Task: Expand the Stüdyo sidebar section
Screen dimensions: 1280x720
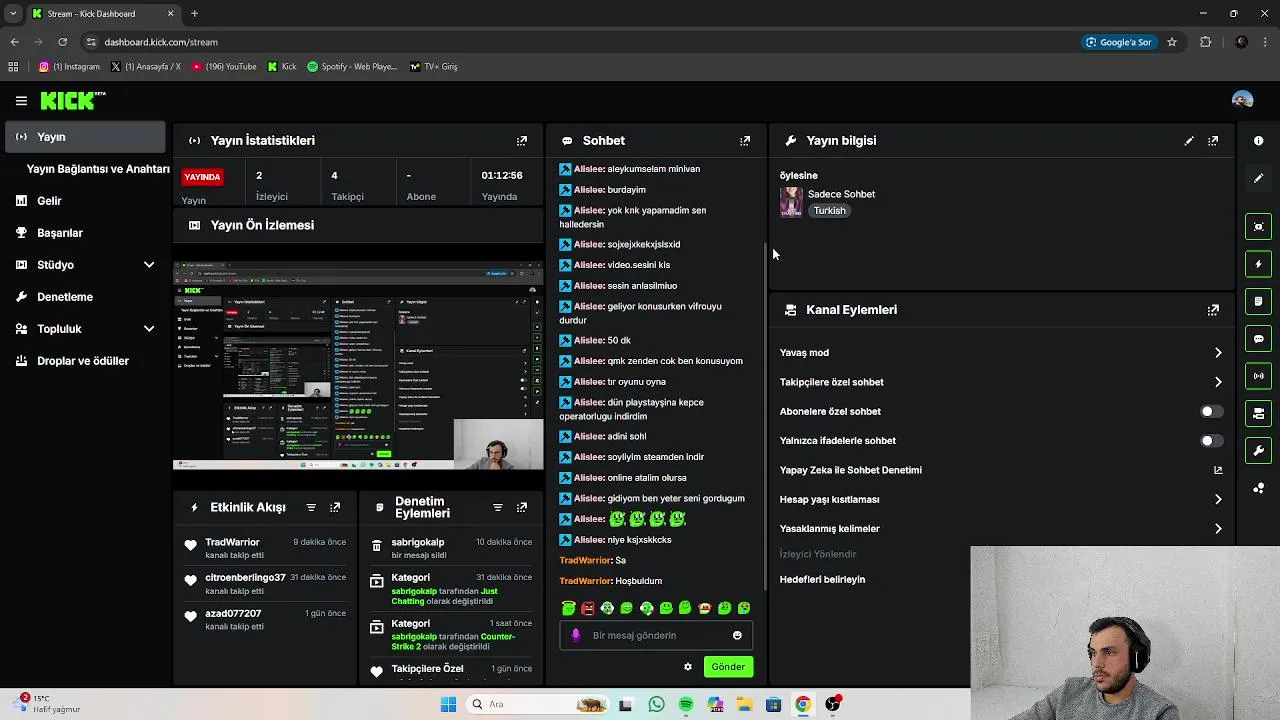Action: click(149, 265)
